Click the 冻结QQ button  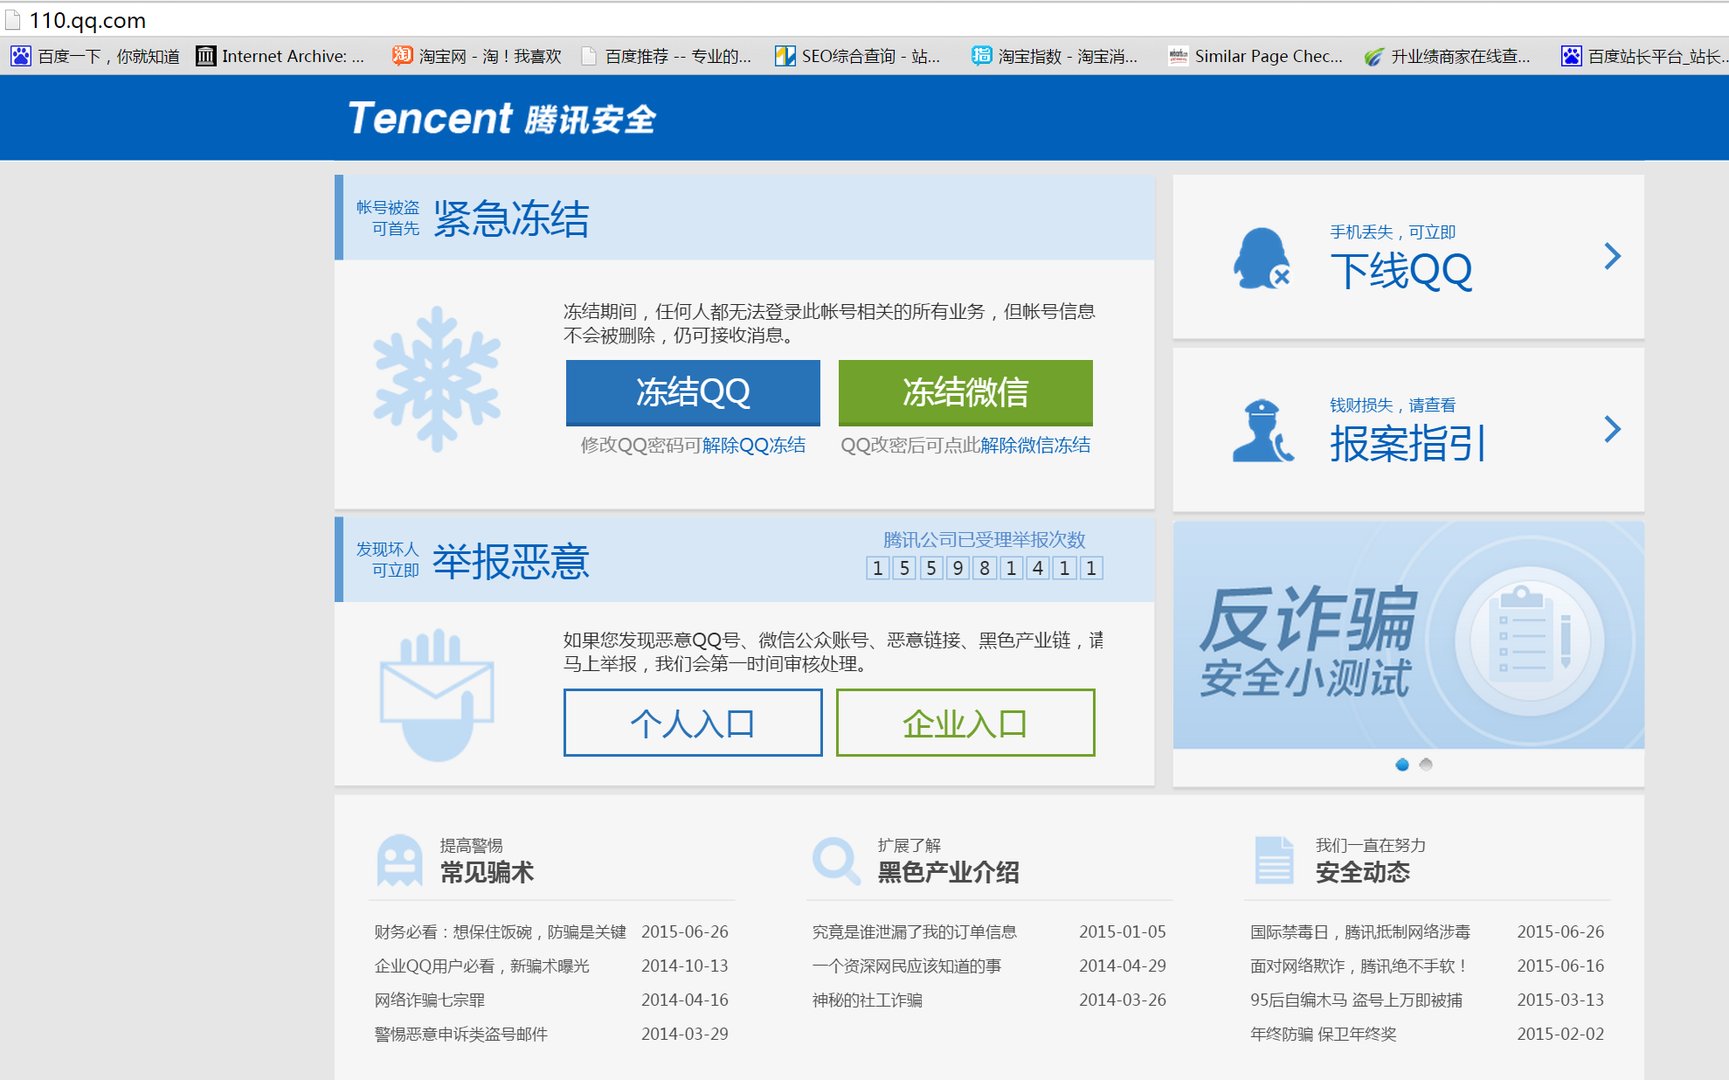coord(692,392)
